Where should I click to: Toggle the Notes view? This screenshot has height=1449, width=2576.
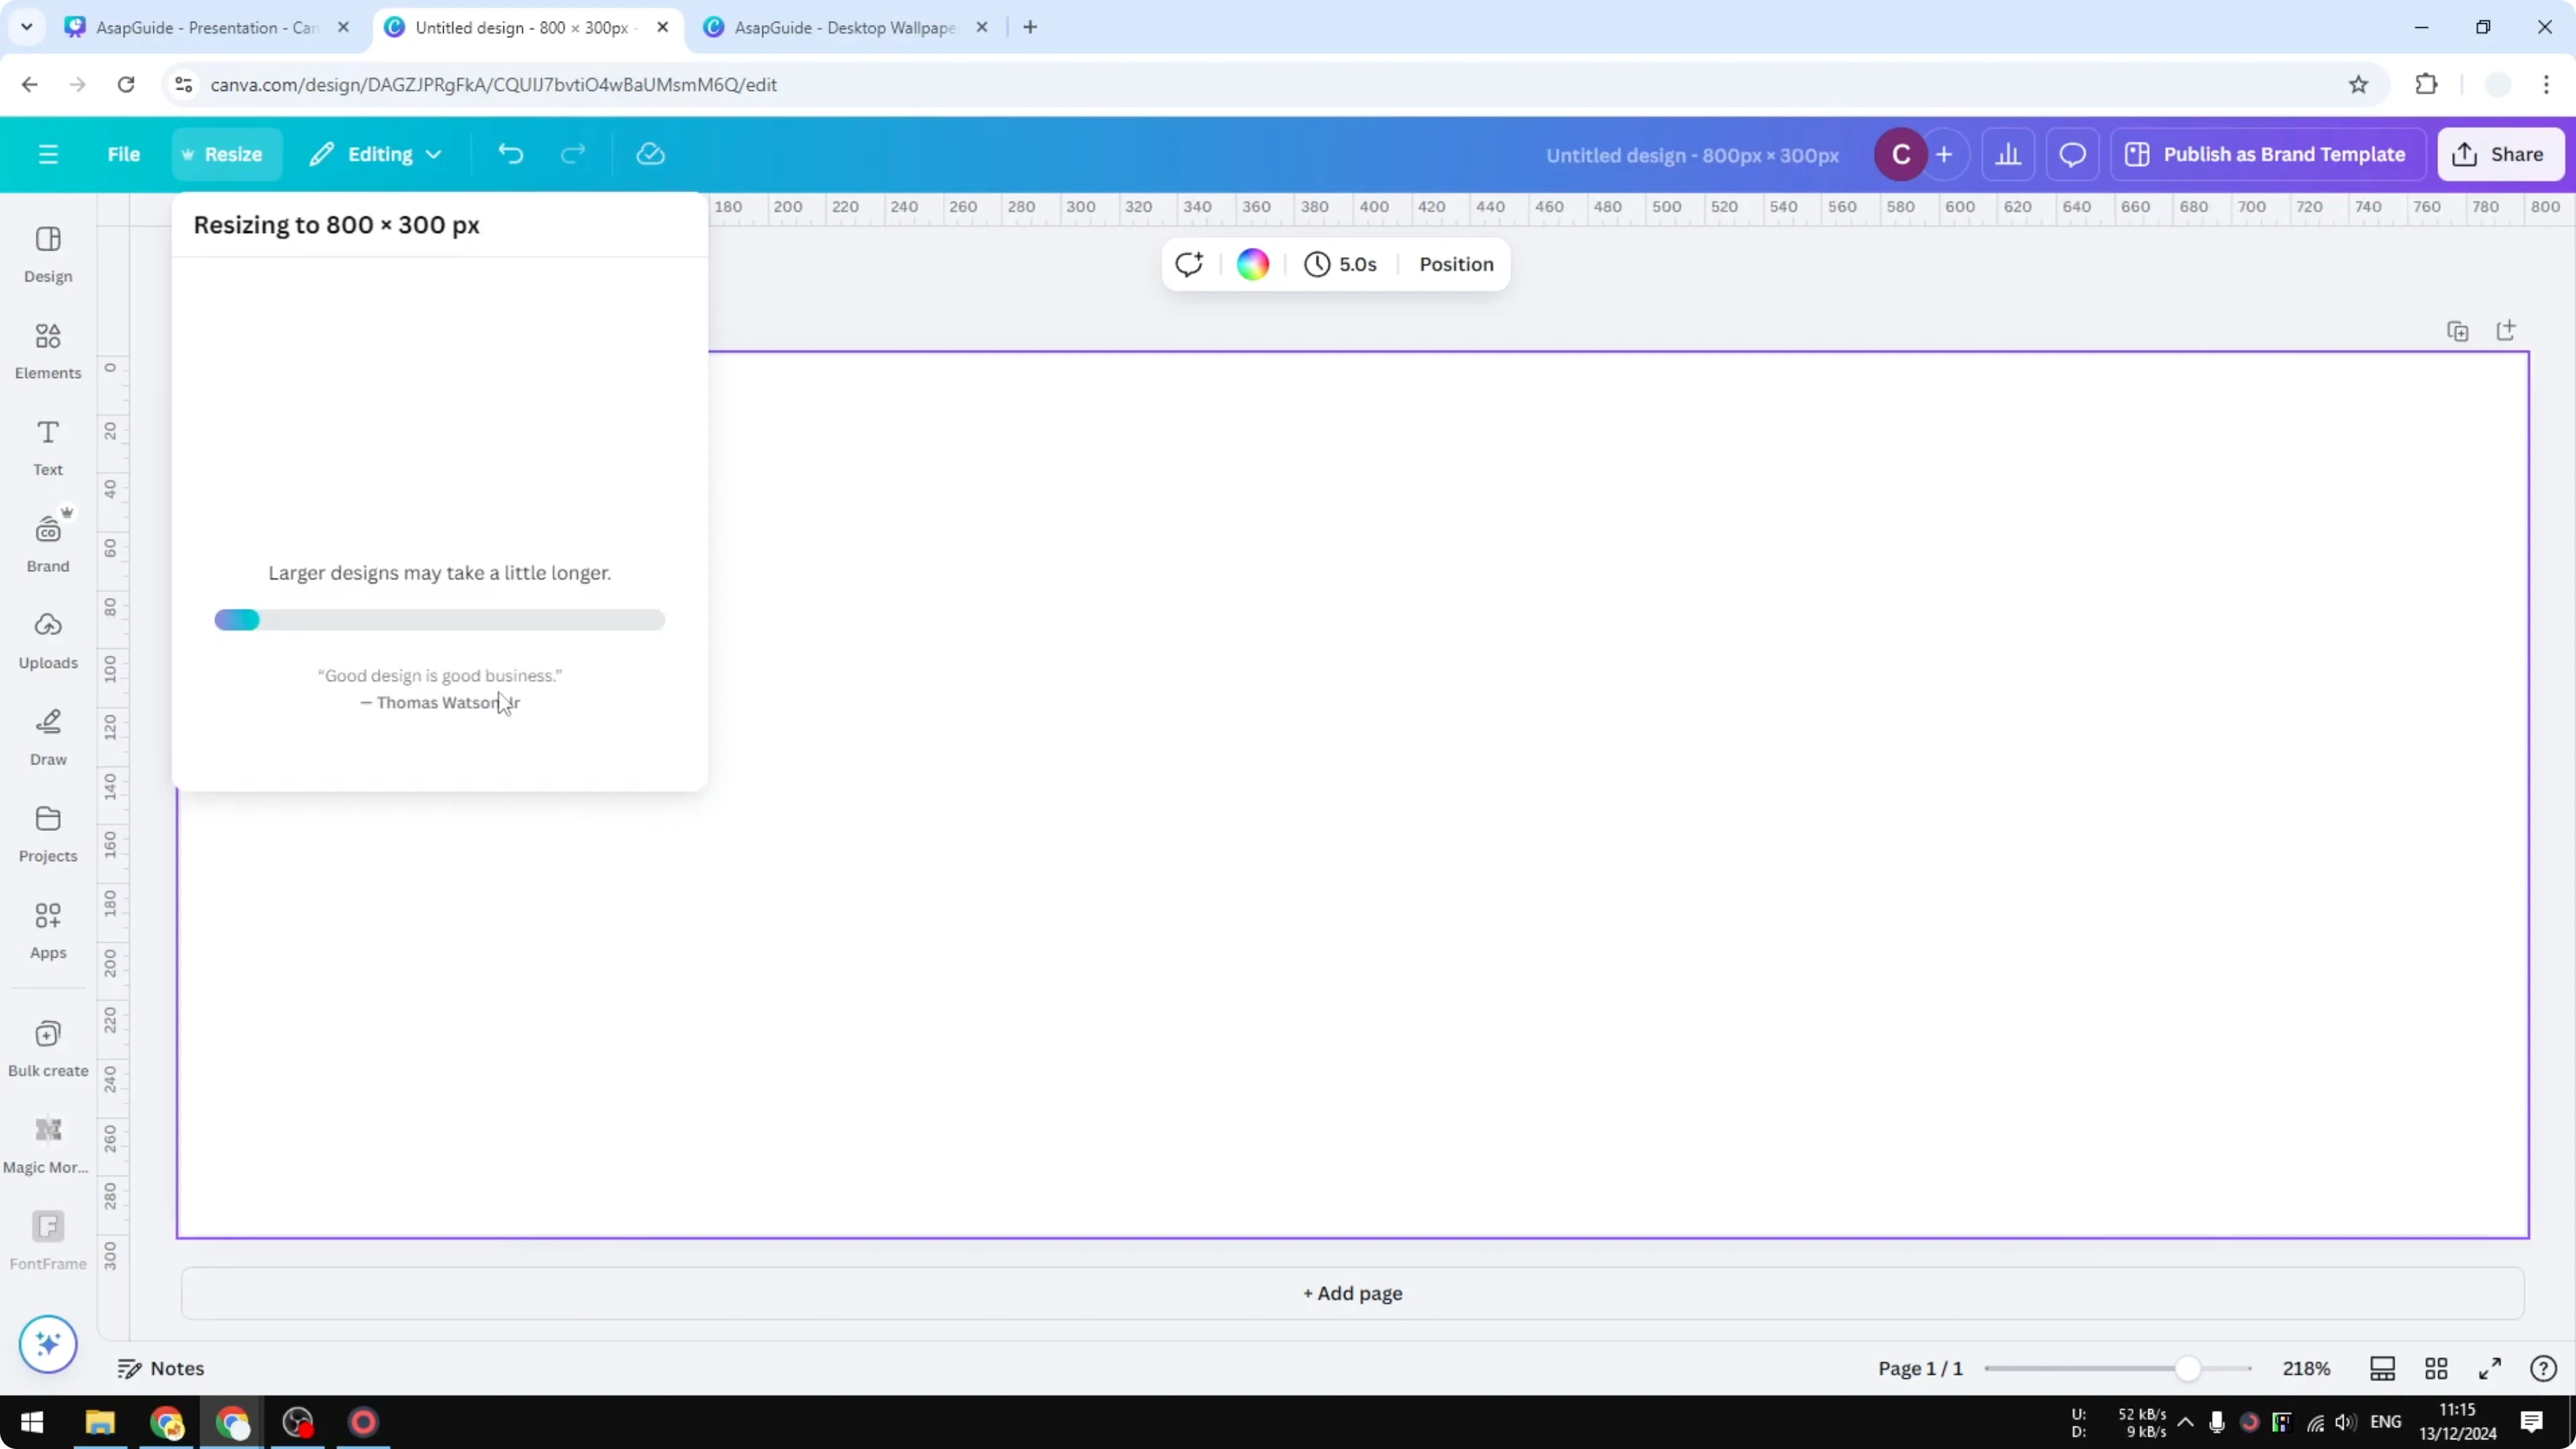(160, 1368)
